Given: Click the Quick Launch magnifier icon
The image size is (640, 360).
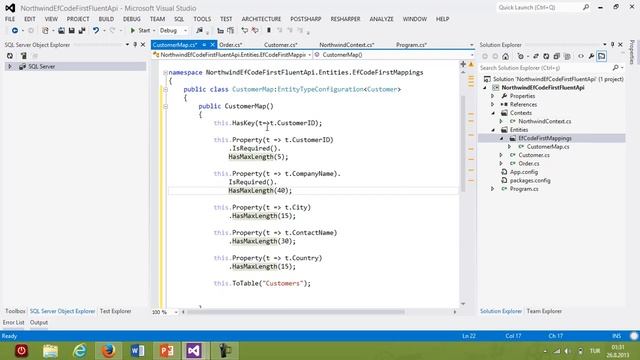Looking at the screenshot, I should tap(586, 7).
